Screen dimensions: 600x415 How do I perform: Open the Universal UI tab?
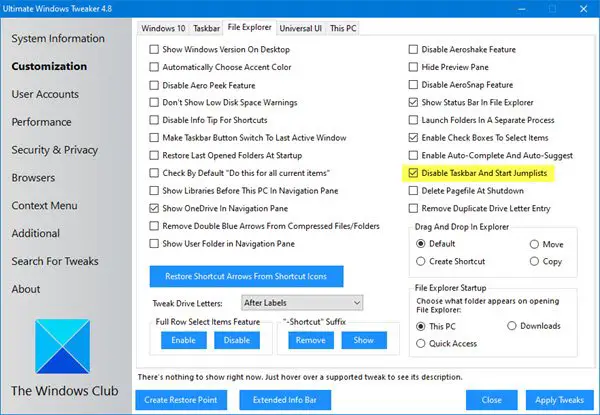[300, 28]
